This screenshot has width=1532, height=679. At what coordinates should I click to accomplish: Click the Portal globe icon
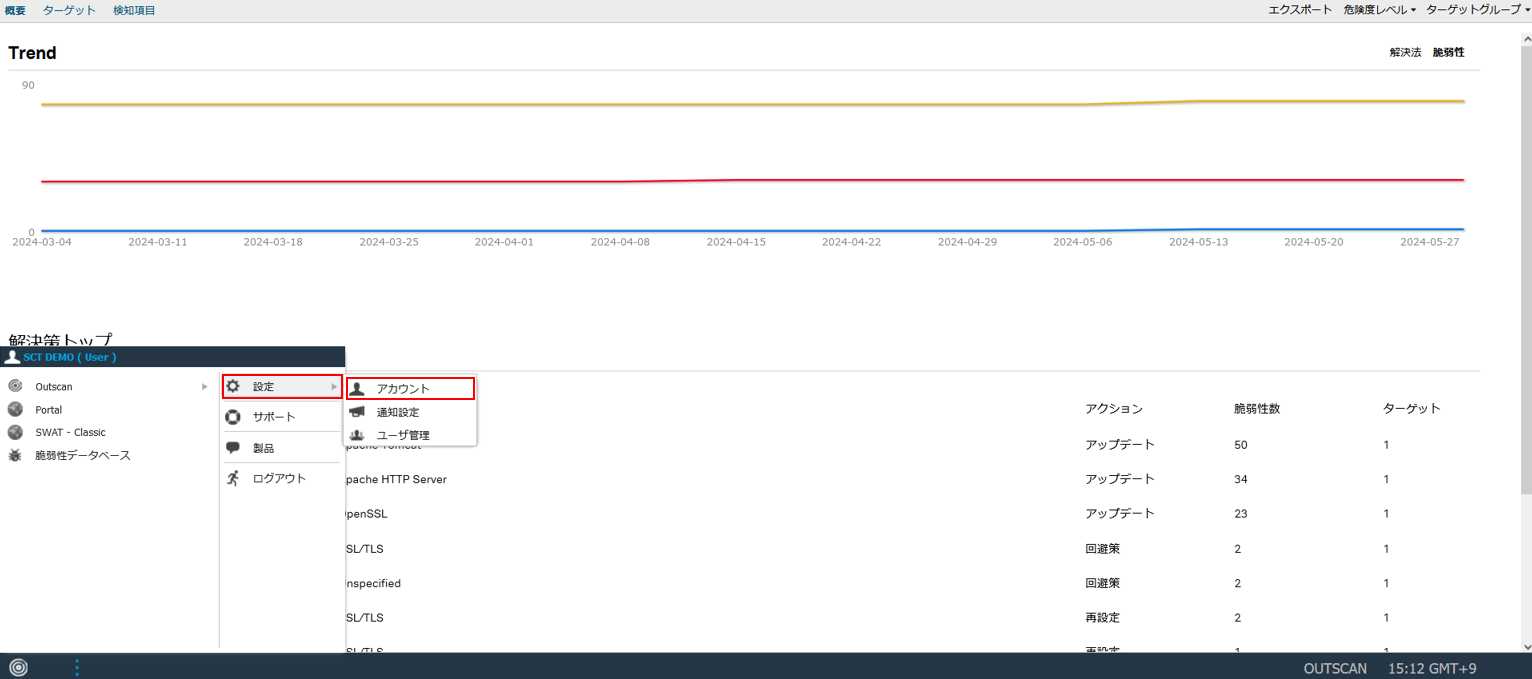[x=15, y=409]
